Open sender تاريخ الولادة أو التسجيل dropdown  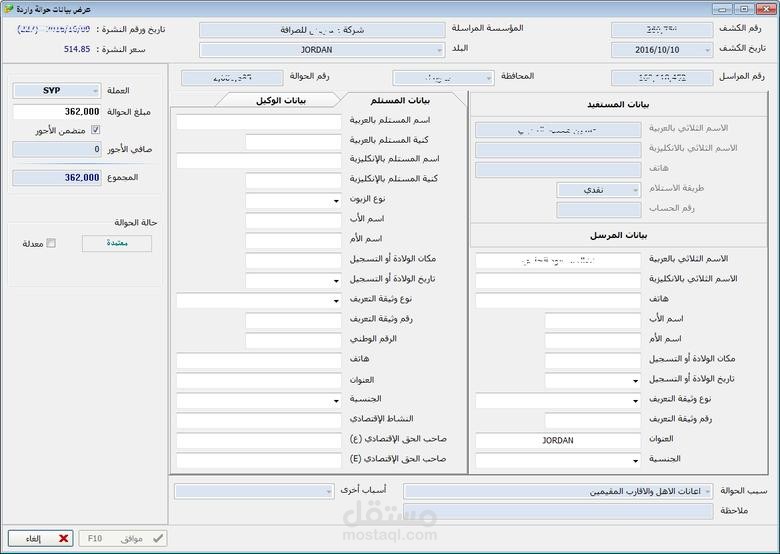click(635, 381)
